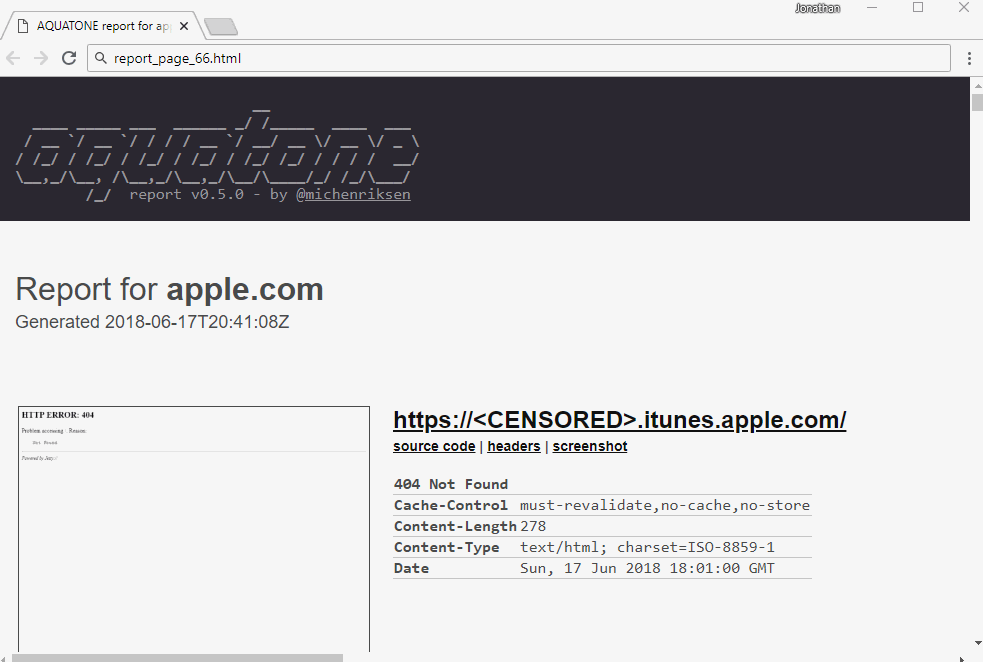This screenshot has width=983, height=662.
Task: Click the 'report v0.5.0' version text
Action: click(x=187, y=194)
